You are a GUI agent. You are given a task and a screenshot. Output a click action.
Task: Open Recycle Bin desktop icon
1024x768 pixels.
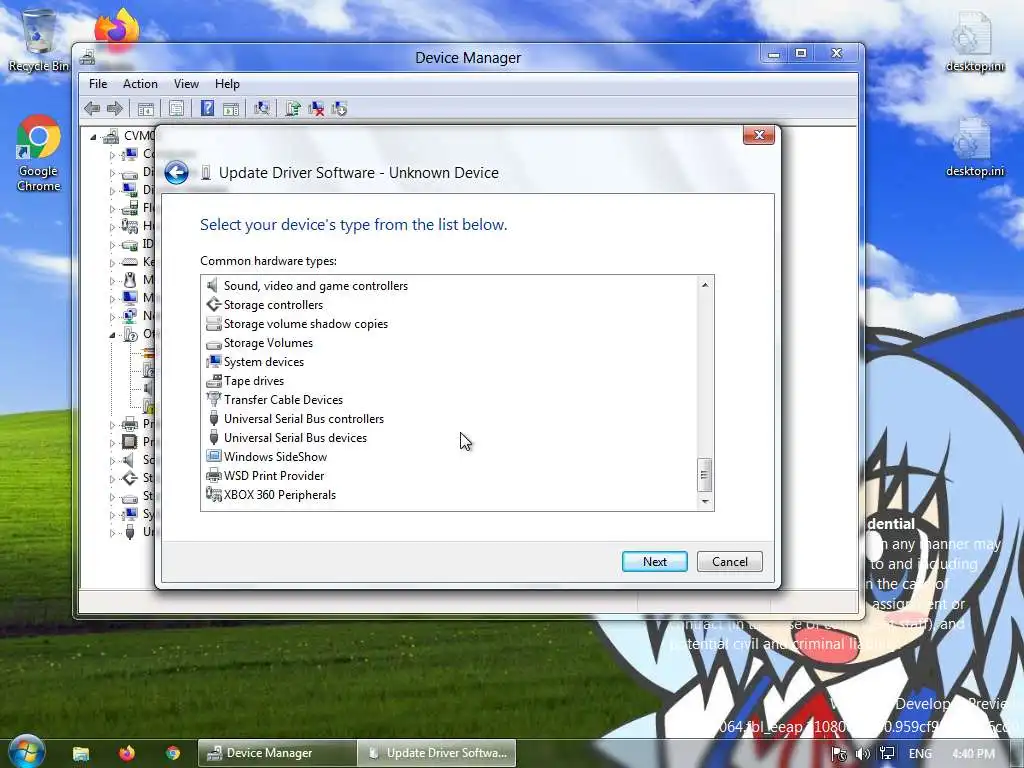38,39
